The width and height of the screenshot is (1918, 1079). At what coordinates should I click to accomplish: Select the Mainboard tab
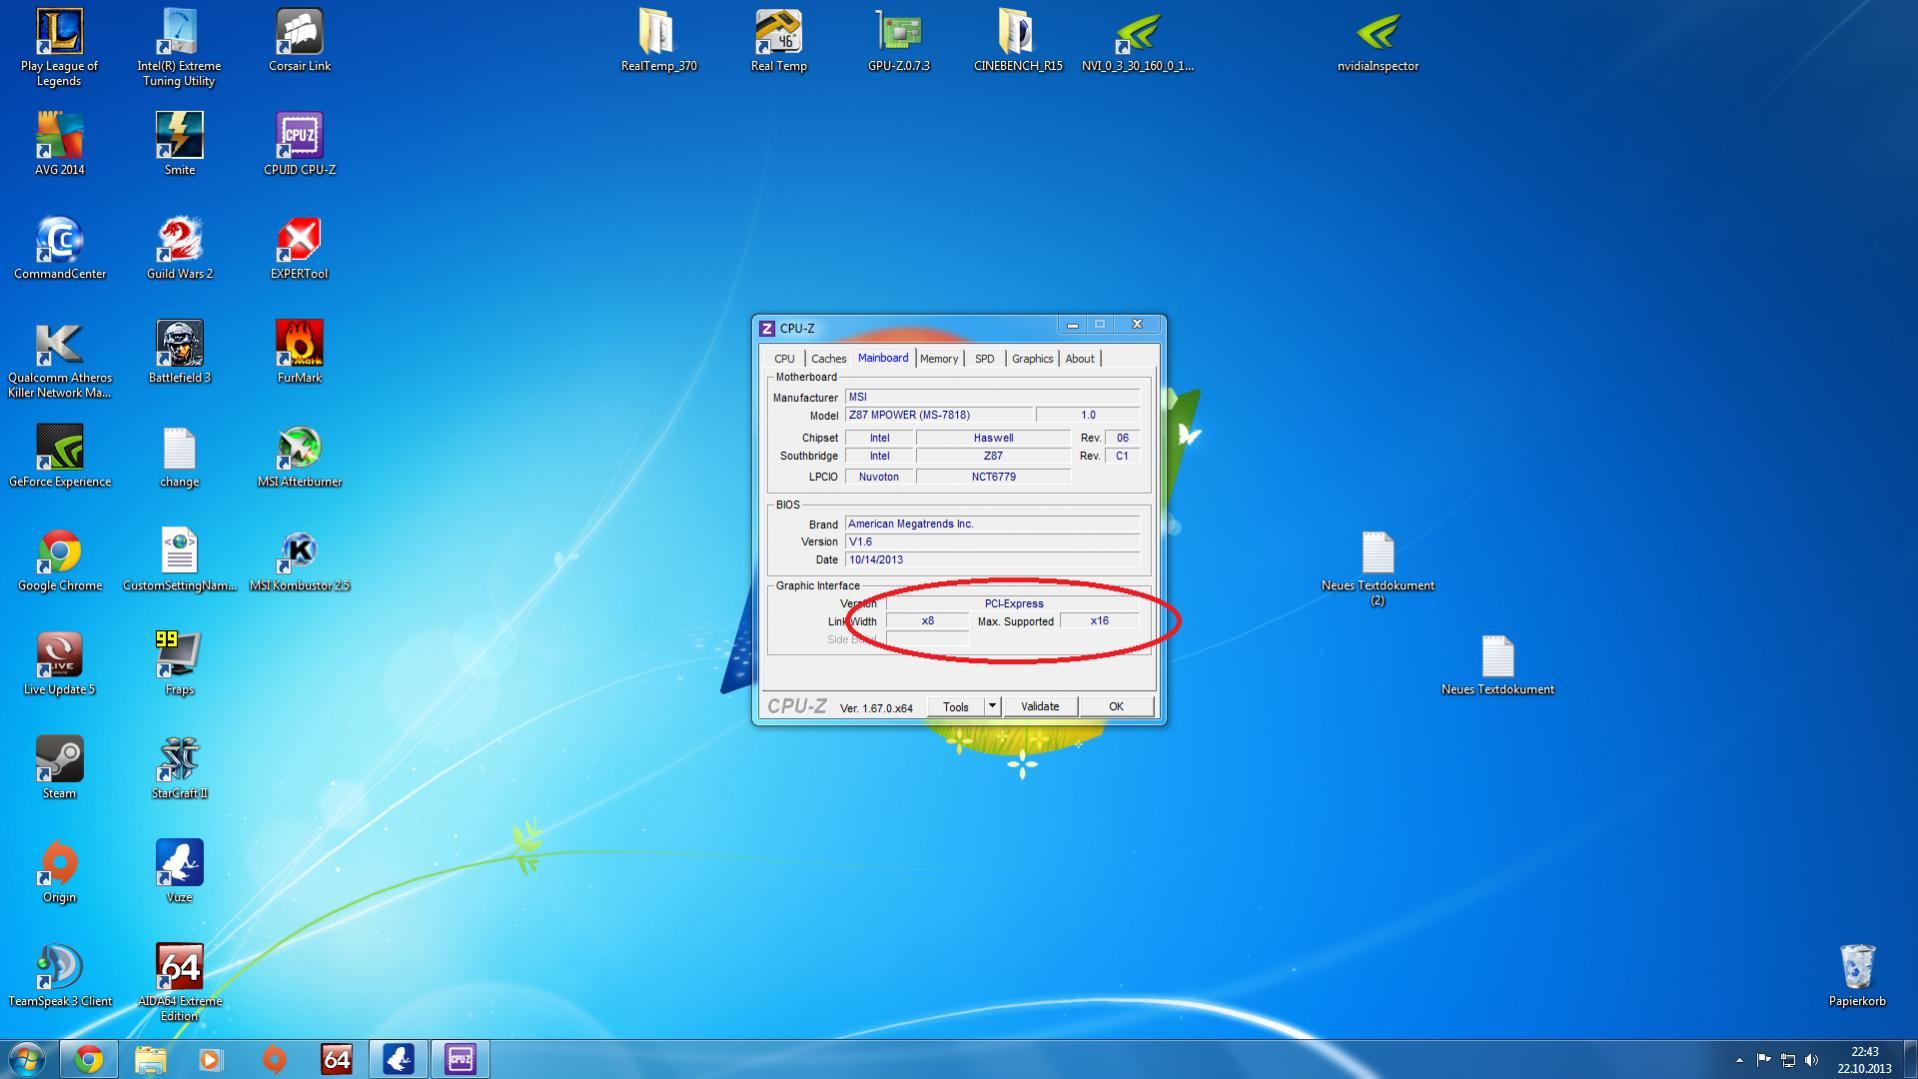pyautogui.click(x=883, y=358)
